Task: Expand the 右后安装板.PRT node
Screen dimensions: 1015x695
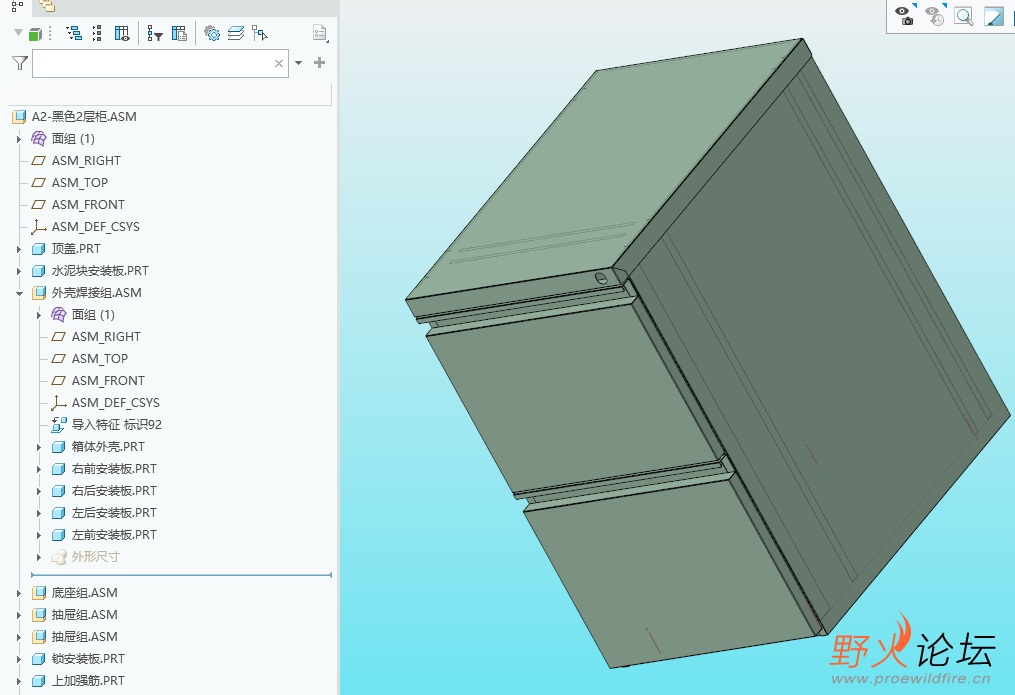Action: click(39, 491)
